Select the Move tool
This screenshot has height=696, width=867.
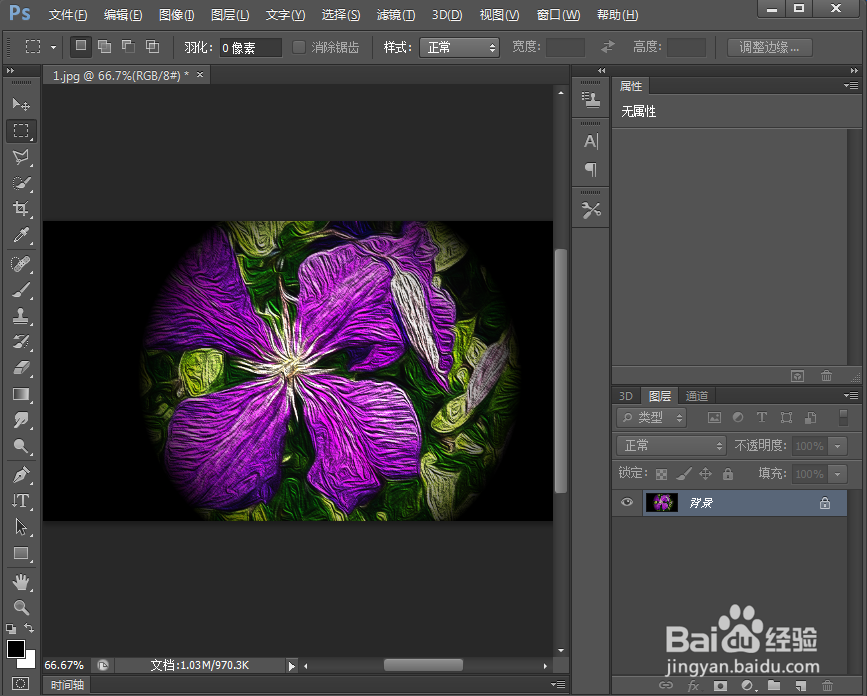pos(21,104)
